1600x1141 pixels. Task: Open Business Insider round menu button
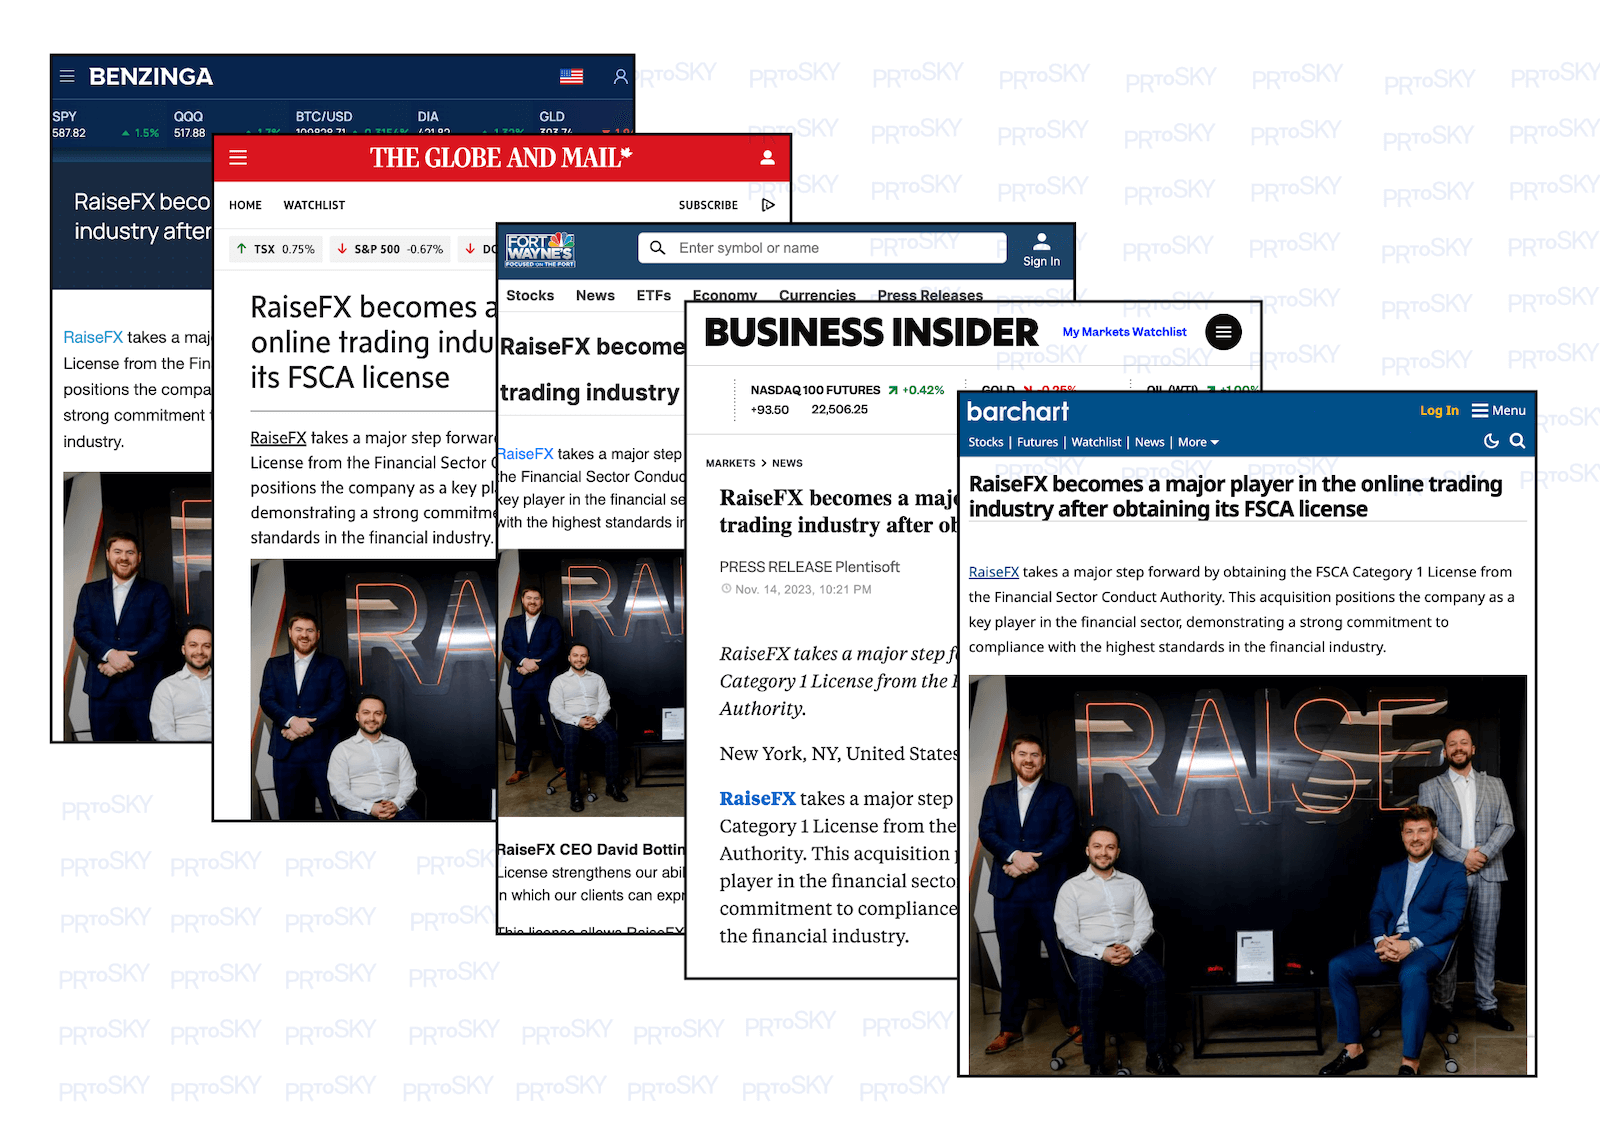[1223, 332]
